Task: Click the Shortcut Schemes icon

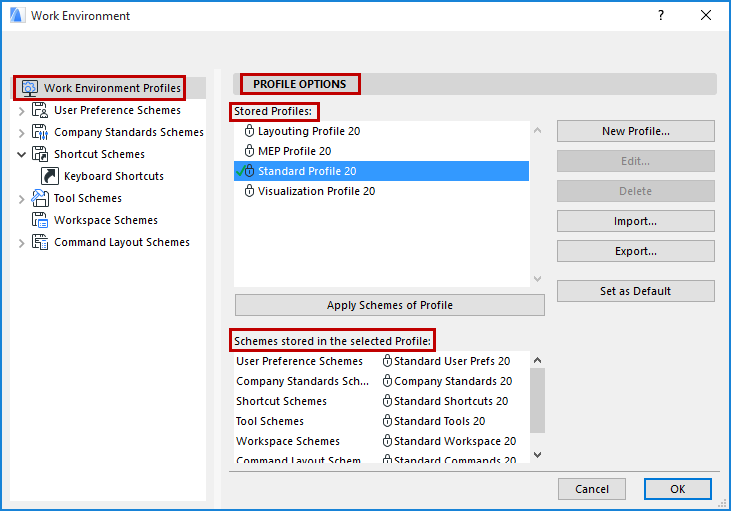Action: pyautogui.click(x=40, y=154)
